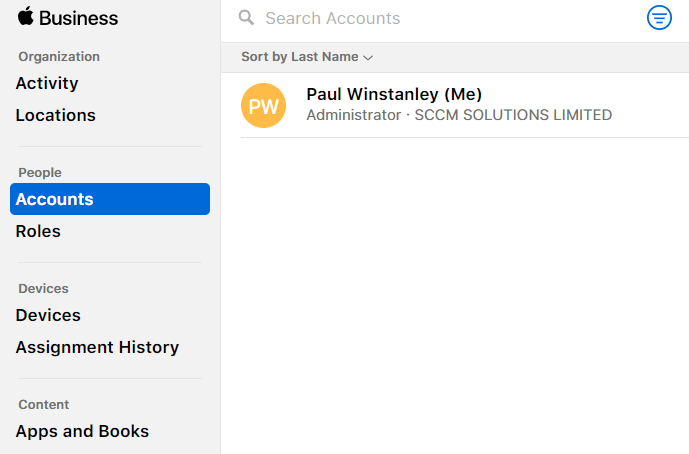Expand the Sort by Last Name dropdown
689x454 pixels.
[306, 57]
